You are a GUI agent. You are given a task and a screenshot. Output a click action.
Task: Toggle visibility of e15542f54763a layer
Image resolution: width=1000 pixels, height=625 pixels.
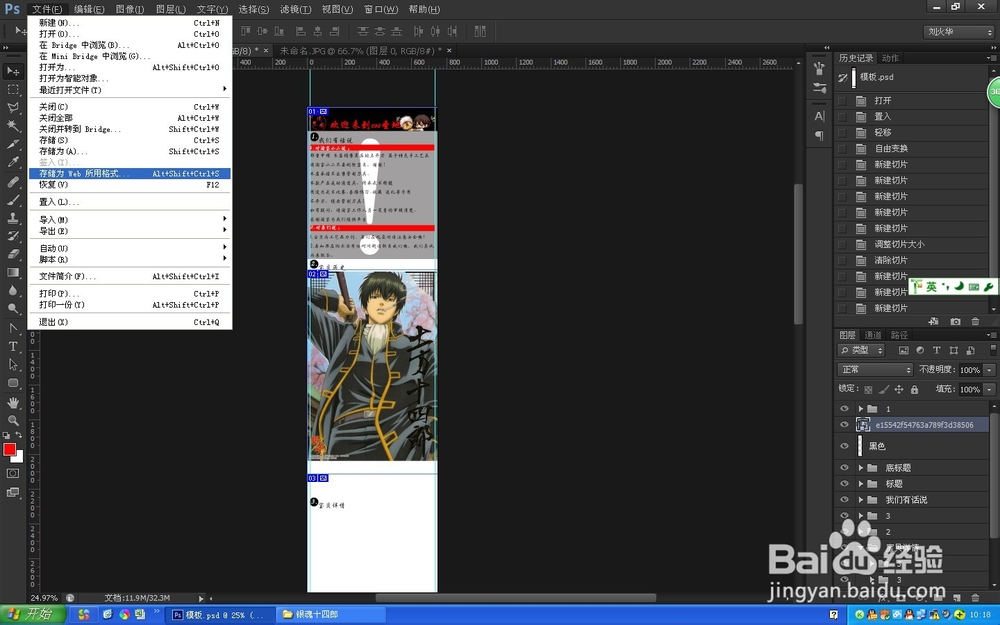click(844, 424)
